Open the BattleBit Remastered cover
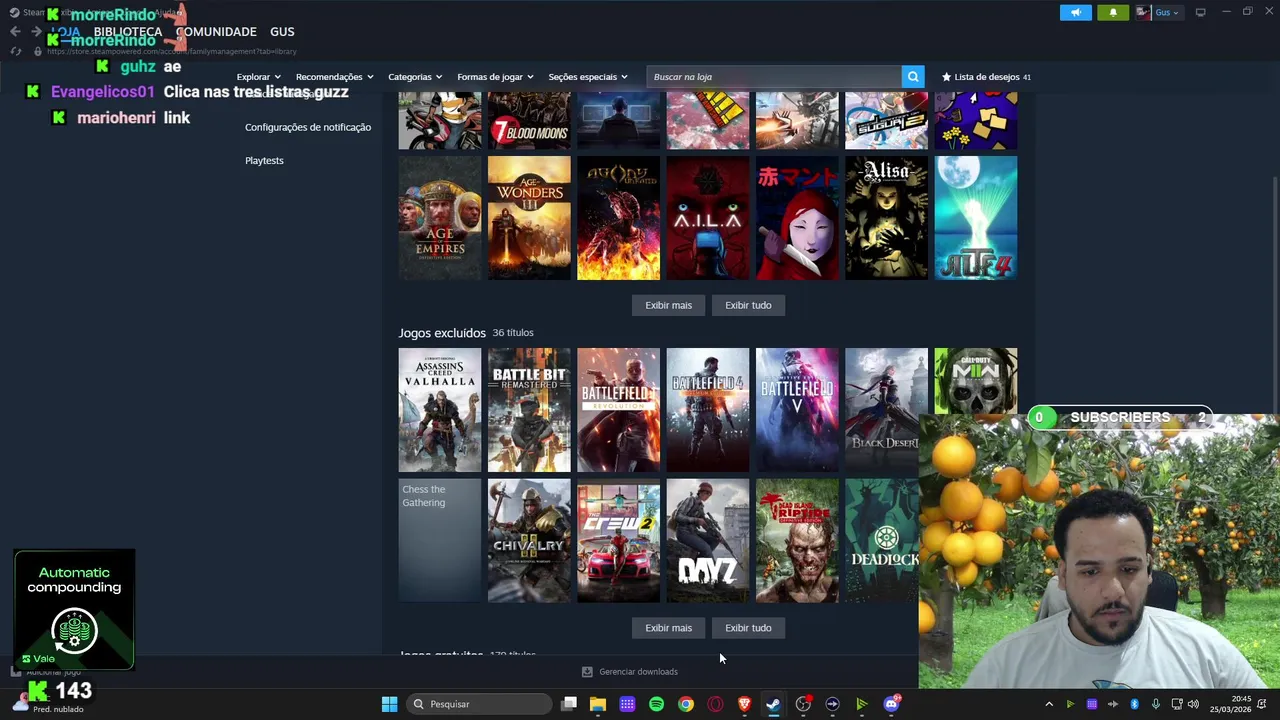The width and height of the screenshot is (1280, 720). 529,410
